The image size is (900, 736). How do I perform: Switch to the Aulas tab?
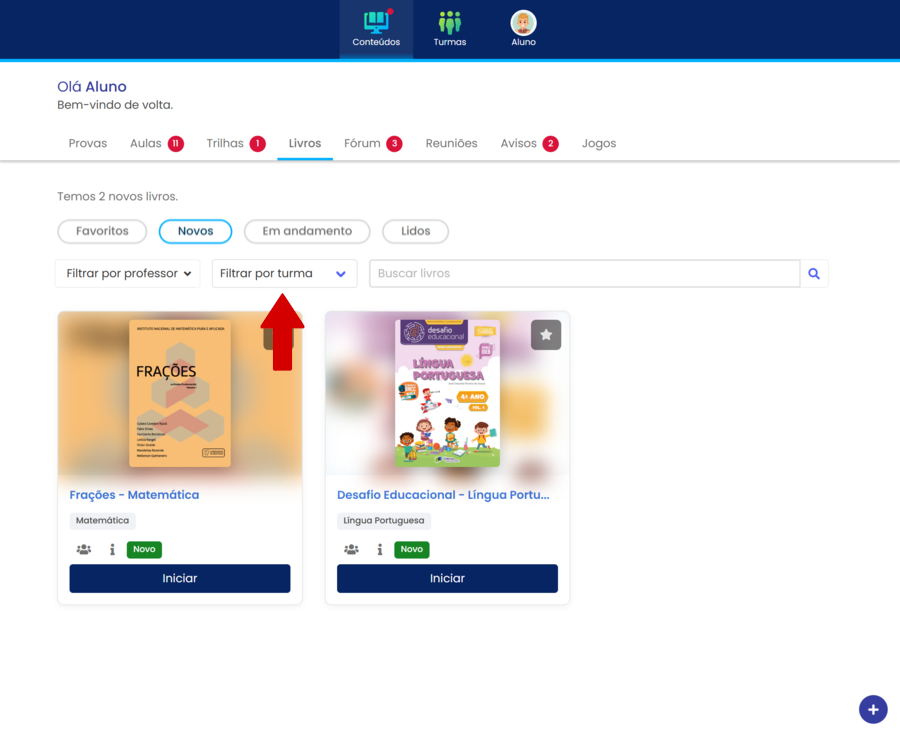[x=155, y=143]
